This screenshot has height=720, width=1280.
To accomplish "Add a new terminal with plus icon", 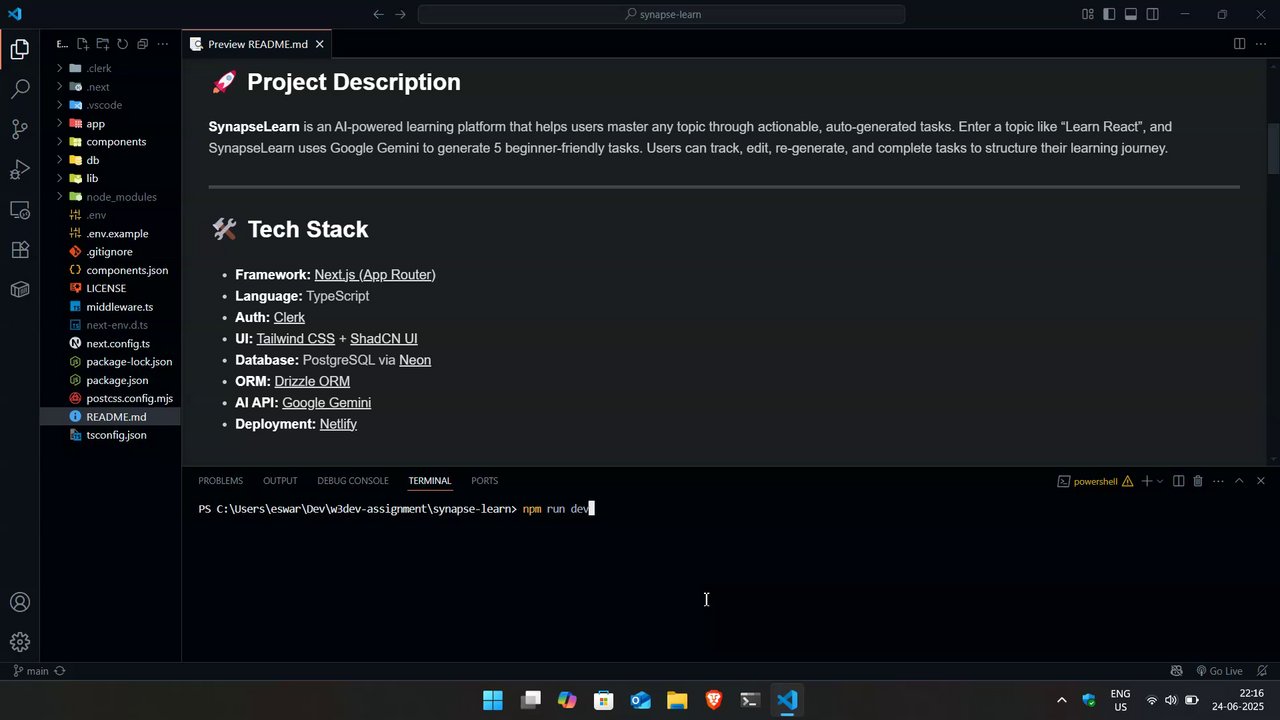I will pos(1146,481).
